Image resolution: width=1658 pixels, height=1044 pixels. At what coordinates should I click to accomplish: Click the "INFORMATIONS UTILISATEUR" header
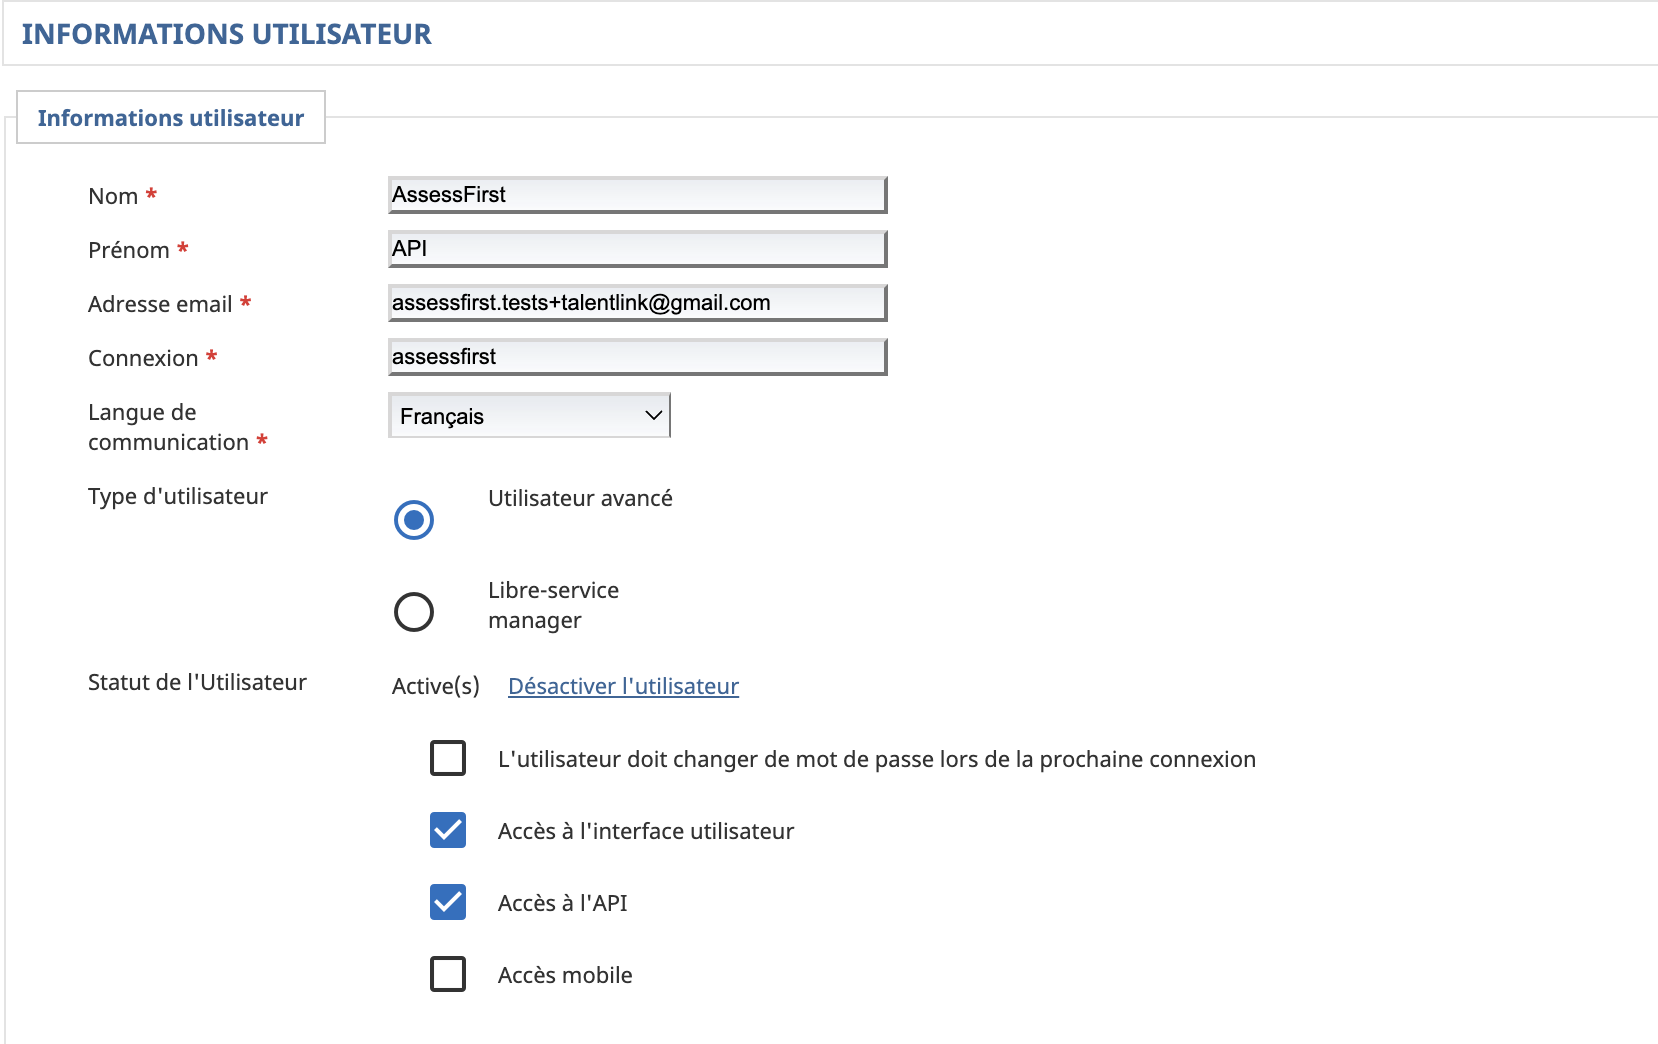(225, 33)
